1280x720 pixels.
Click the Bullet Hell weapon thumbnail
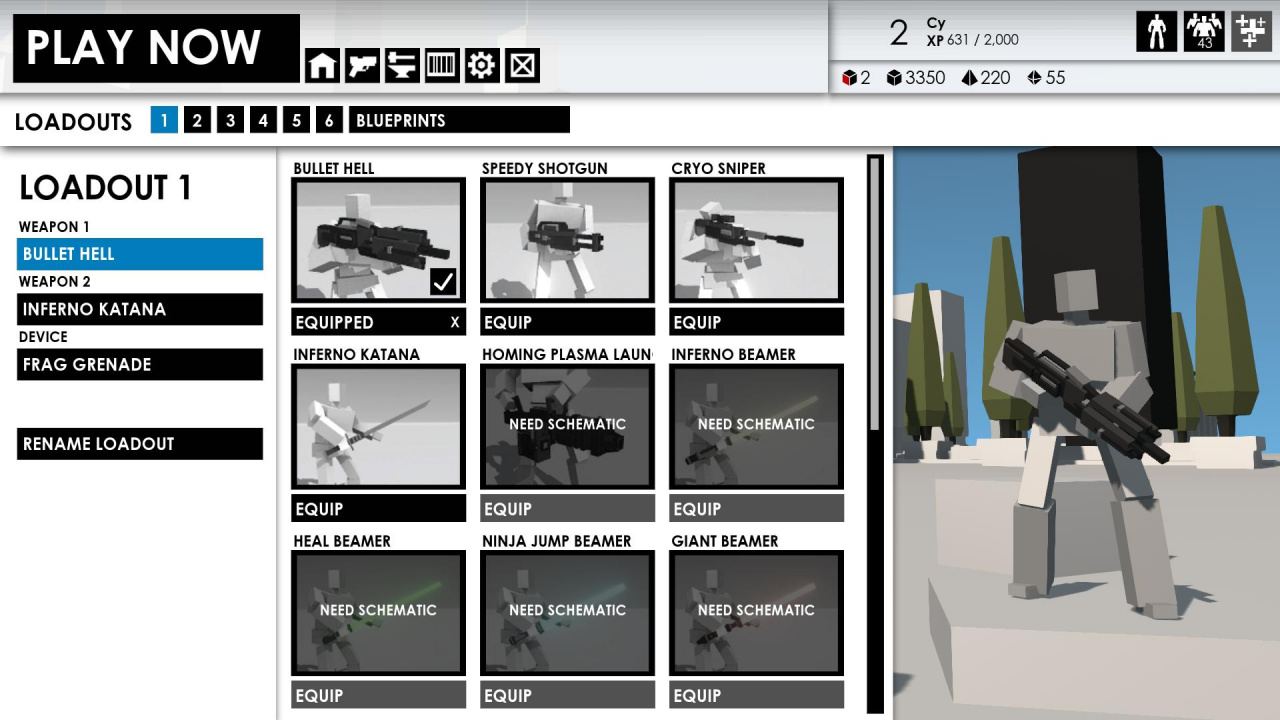(x=378, y=240)
